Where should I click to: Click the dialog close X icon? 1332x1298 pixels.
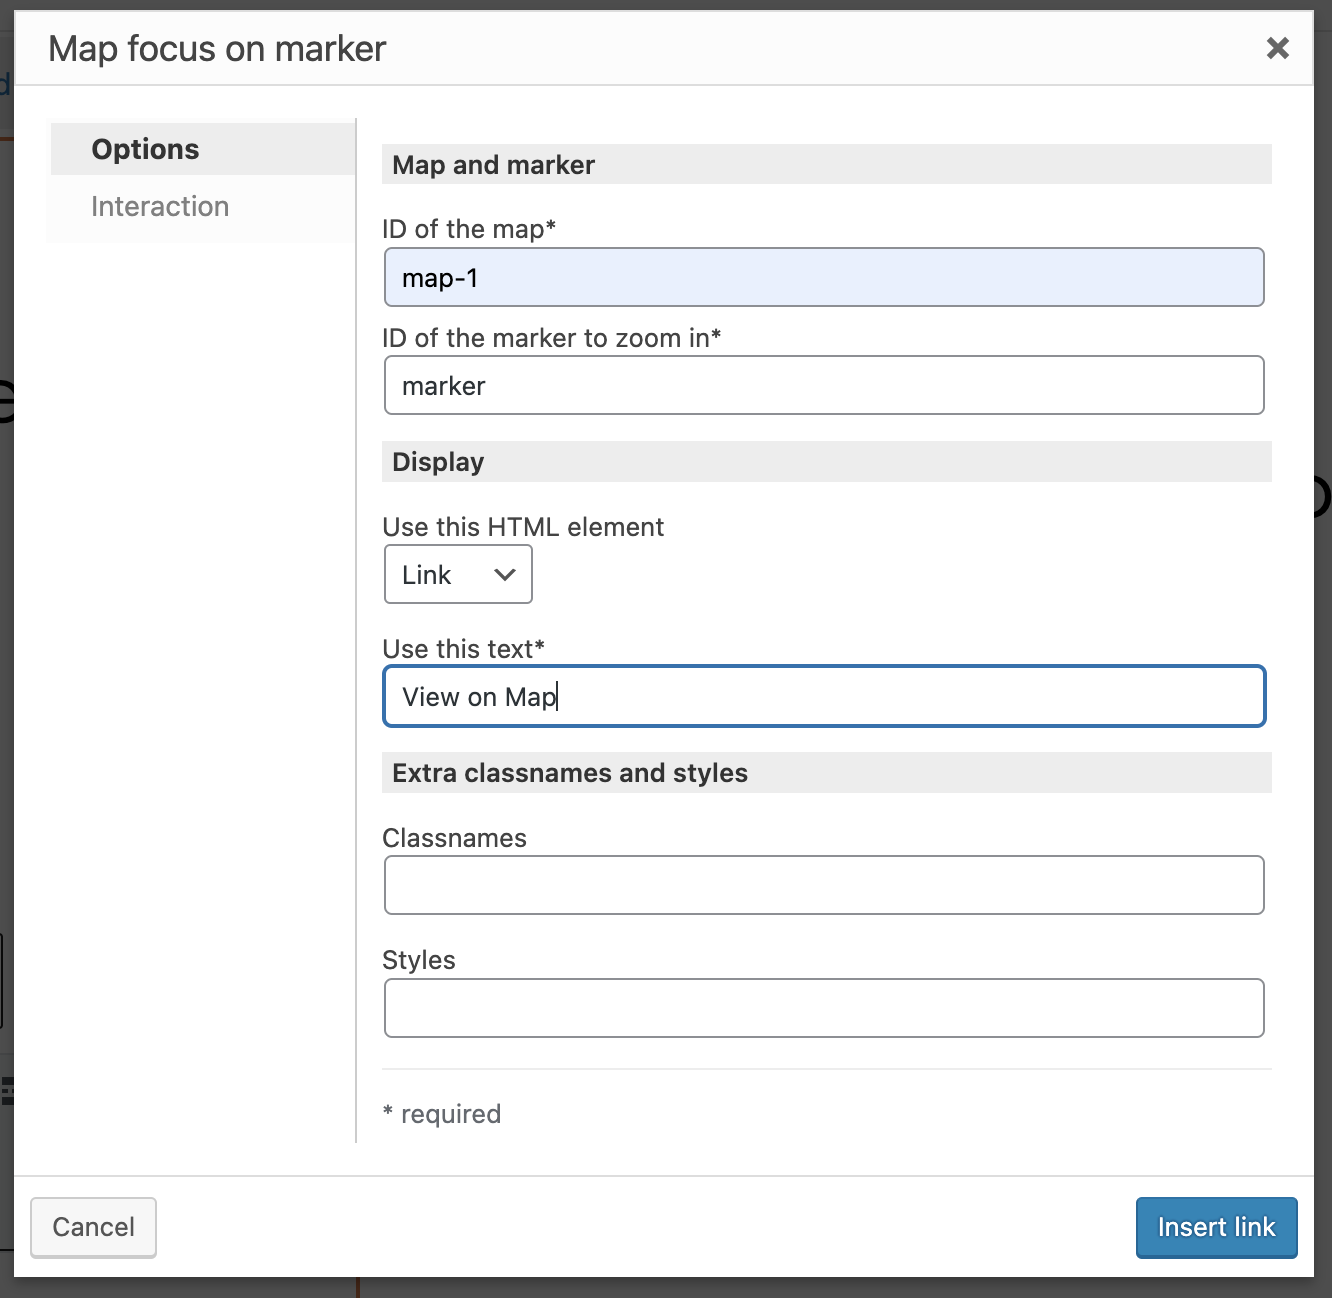(1277, 48)
